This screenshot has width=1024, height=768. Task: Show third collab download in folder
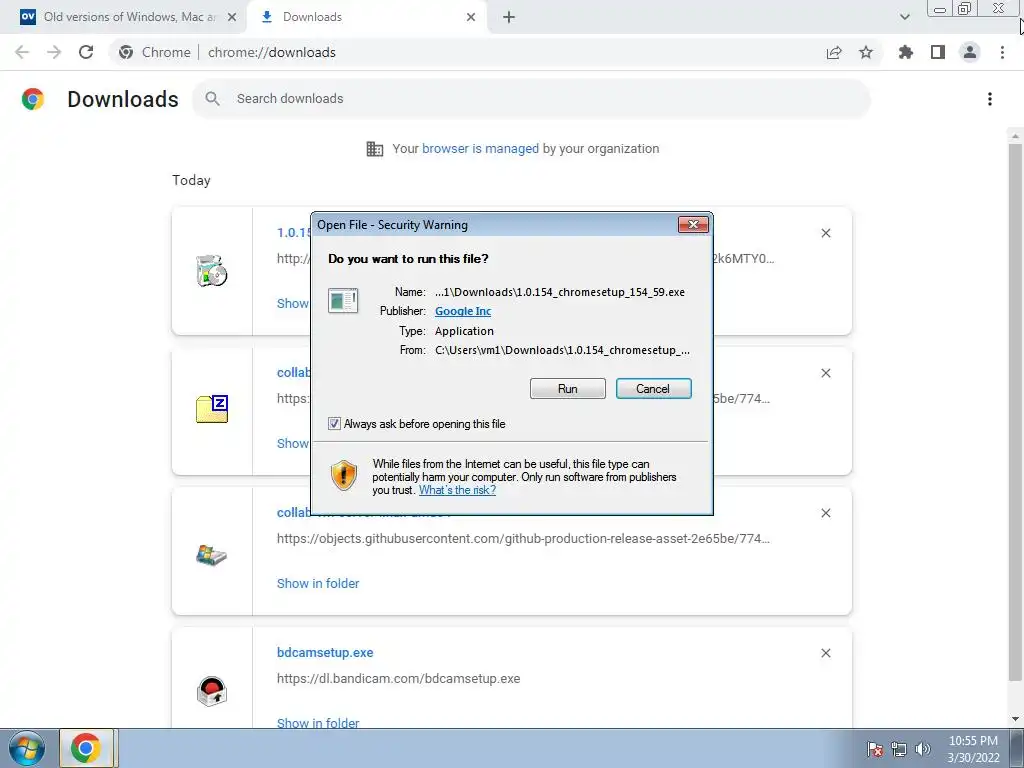point(318,583)
